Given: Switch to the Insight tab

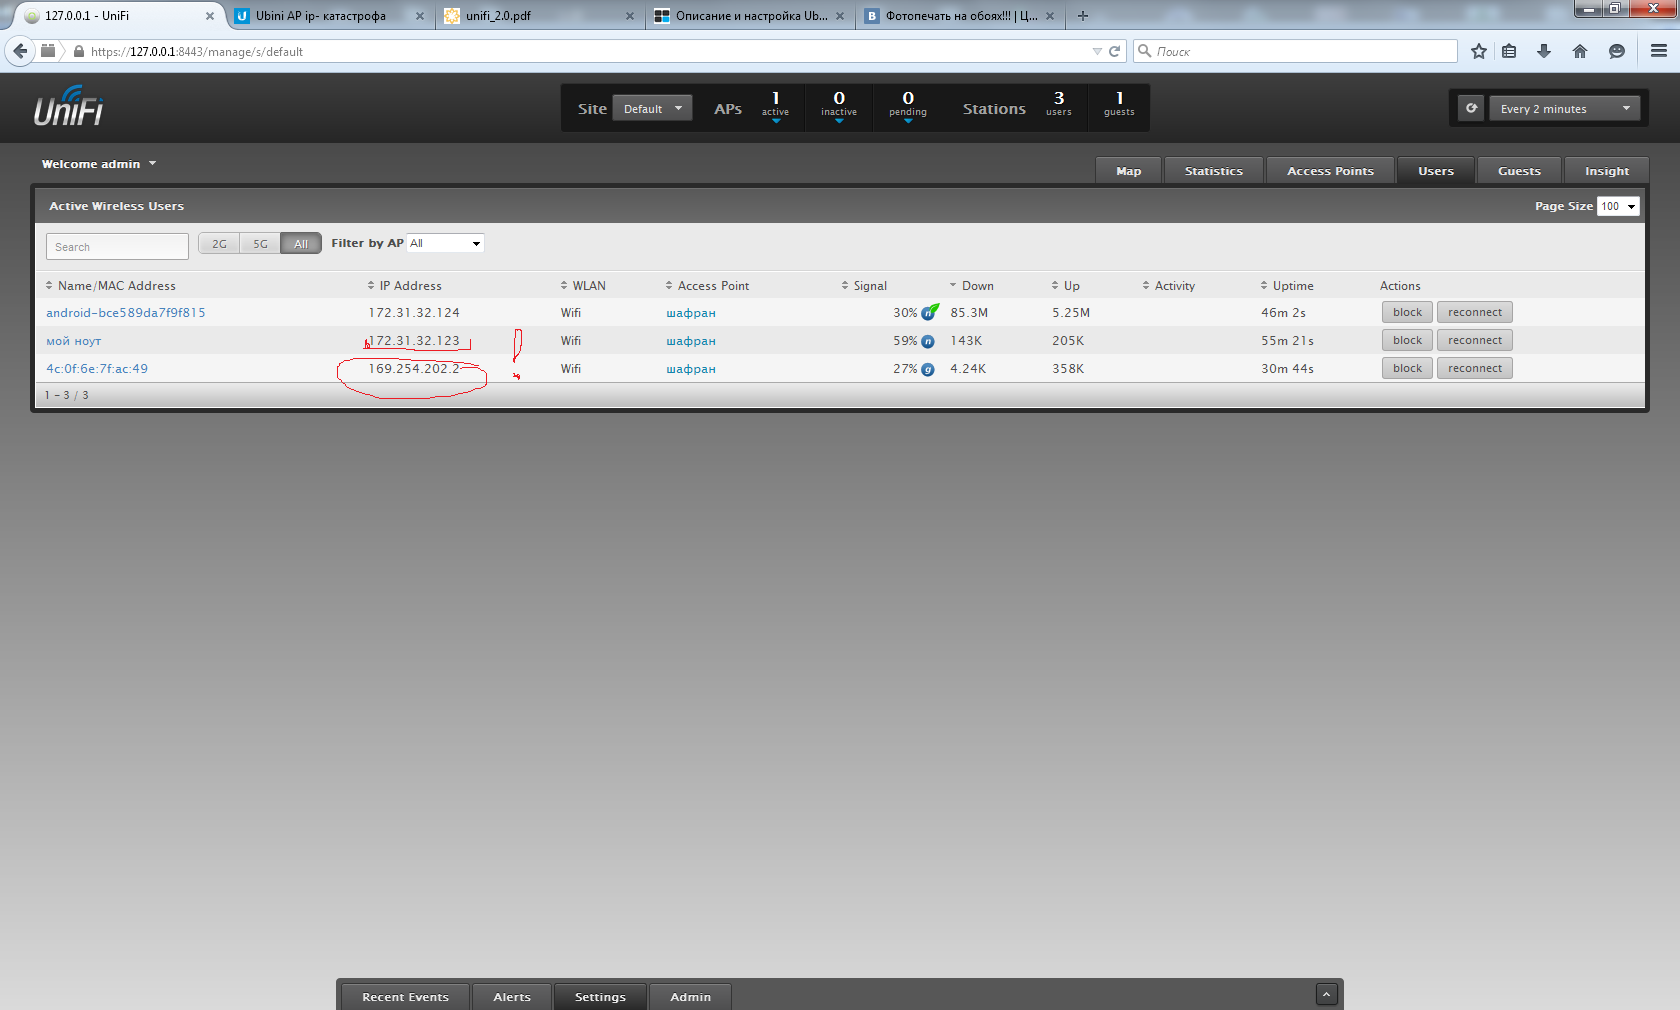Looking at the screenshot, I should click(1607, 171).
